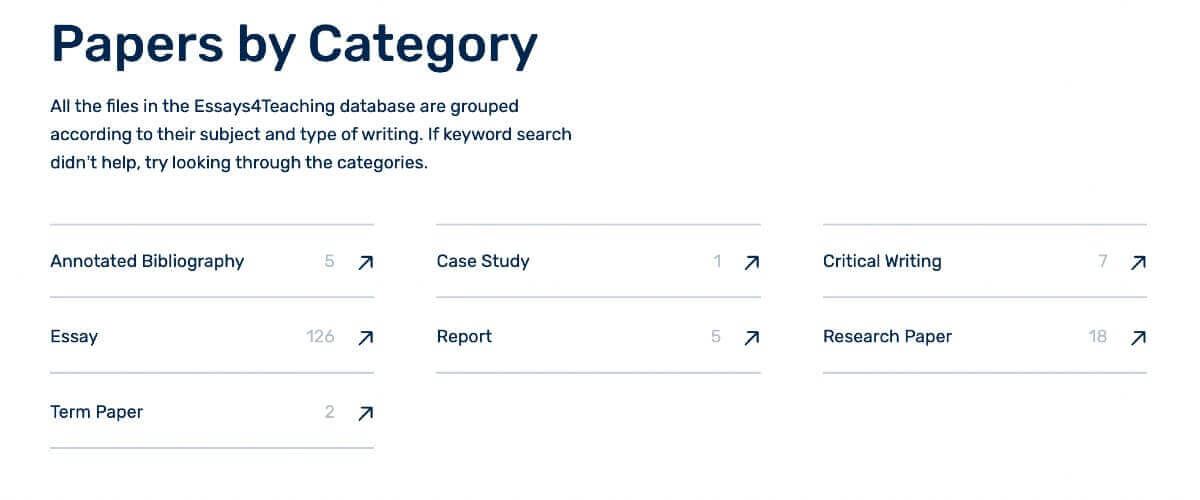Open the Annotated Bibliography category link
This screenshot has width=1200, height=500.
147,261
